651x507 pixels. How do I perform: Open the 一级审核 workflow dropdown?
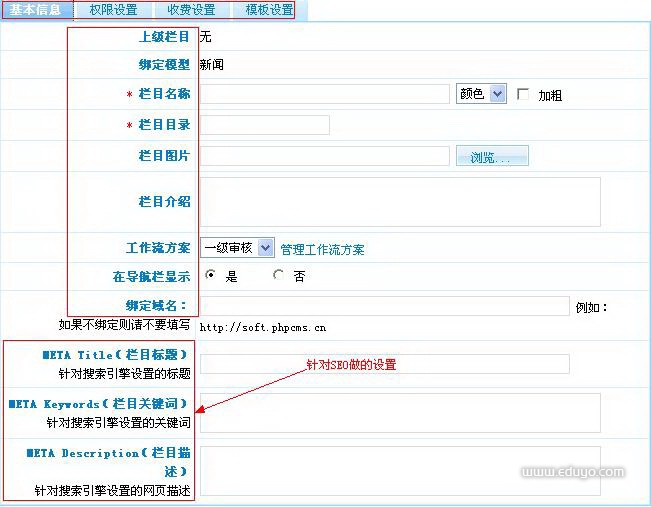click(237, 248)
